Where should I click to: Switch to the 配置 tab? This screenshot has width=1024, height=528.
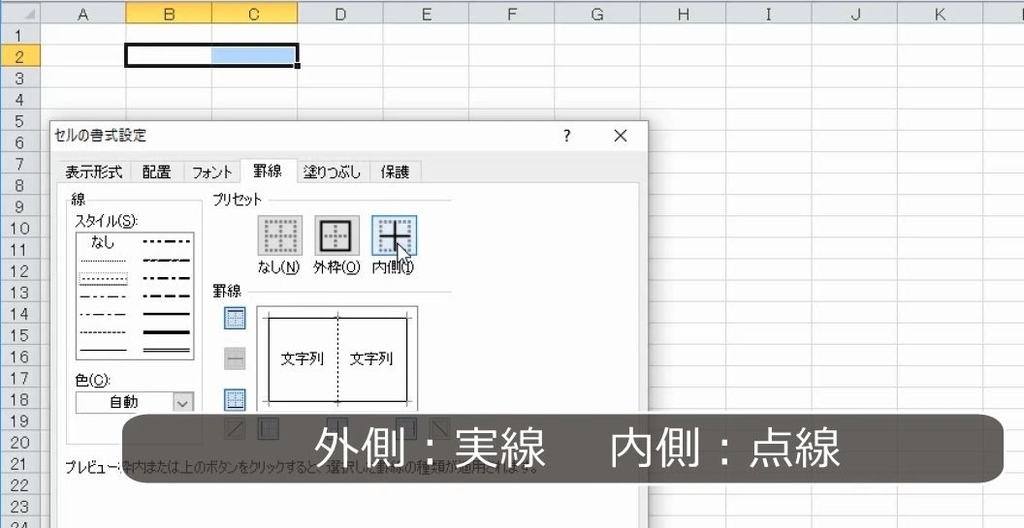pos(157,172)
